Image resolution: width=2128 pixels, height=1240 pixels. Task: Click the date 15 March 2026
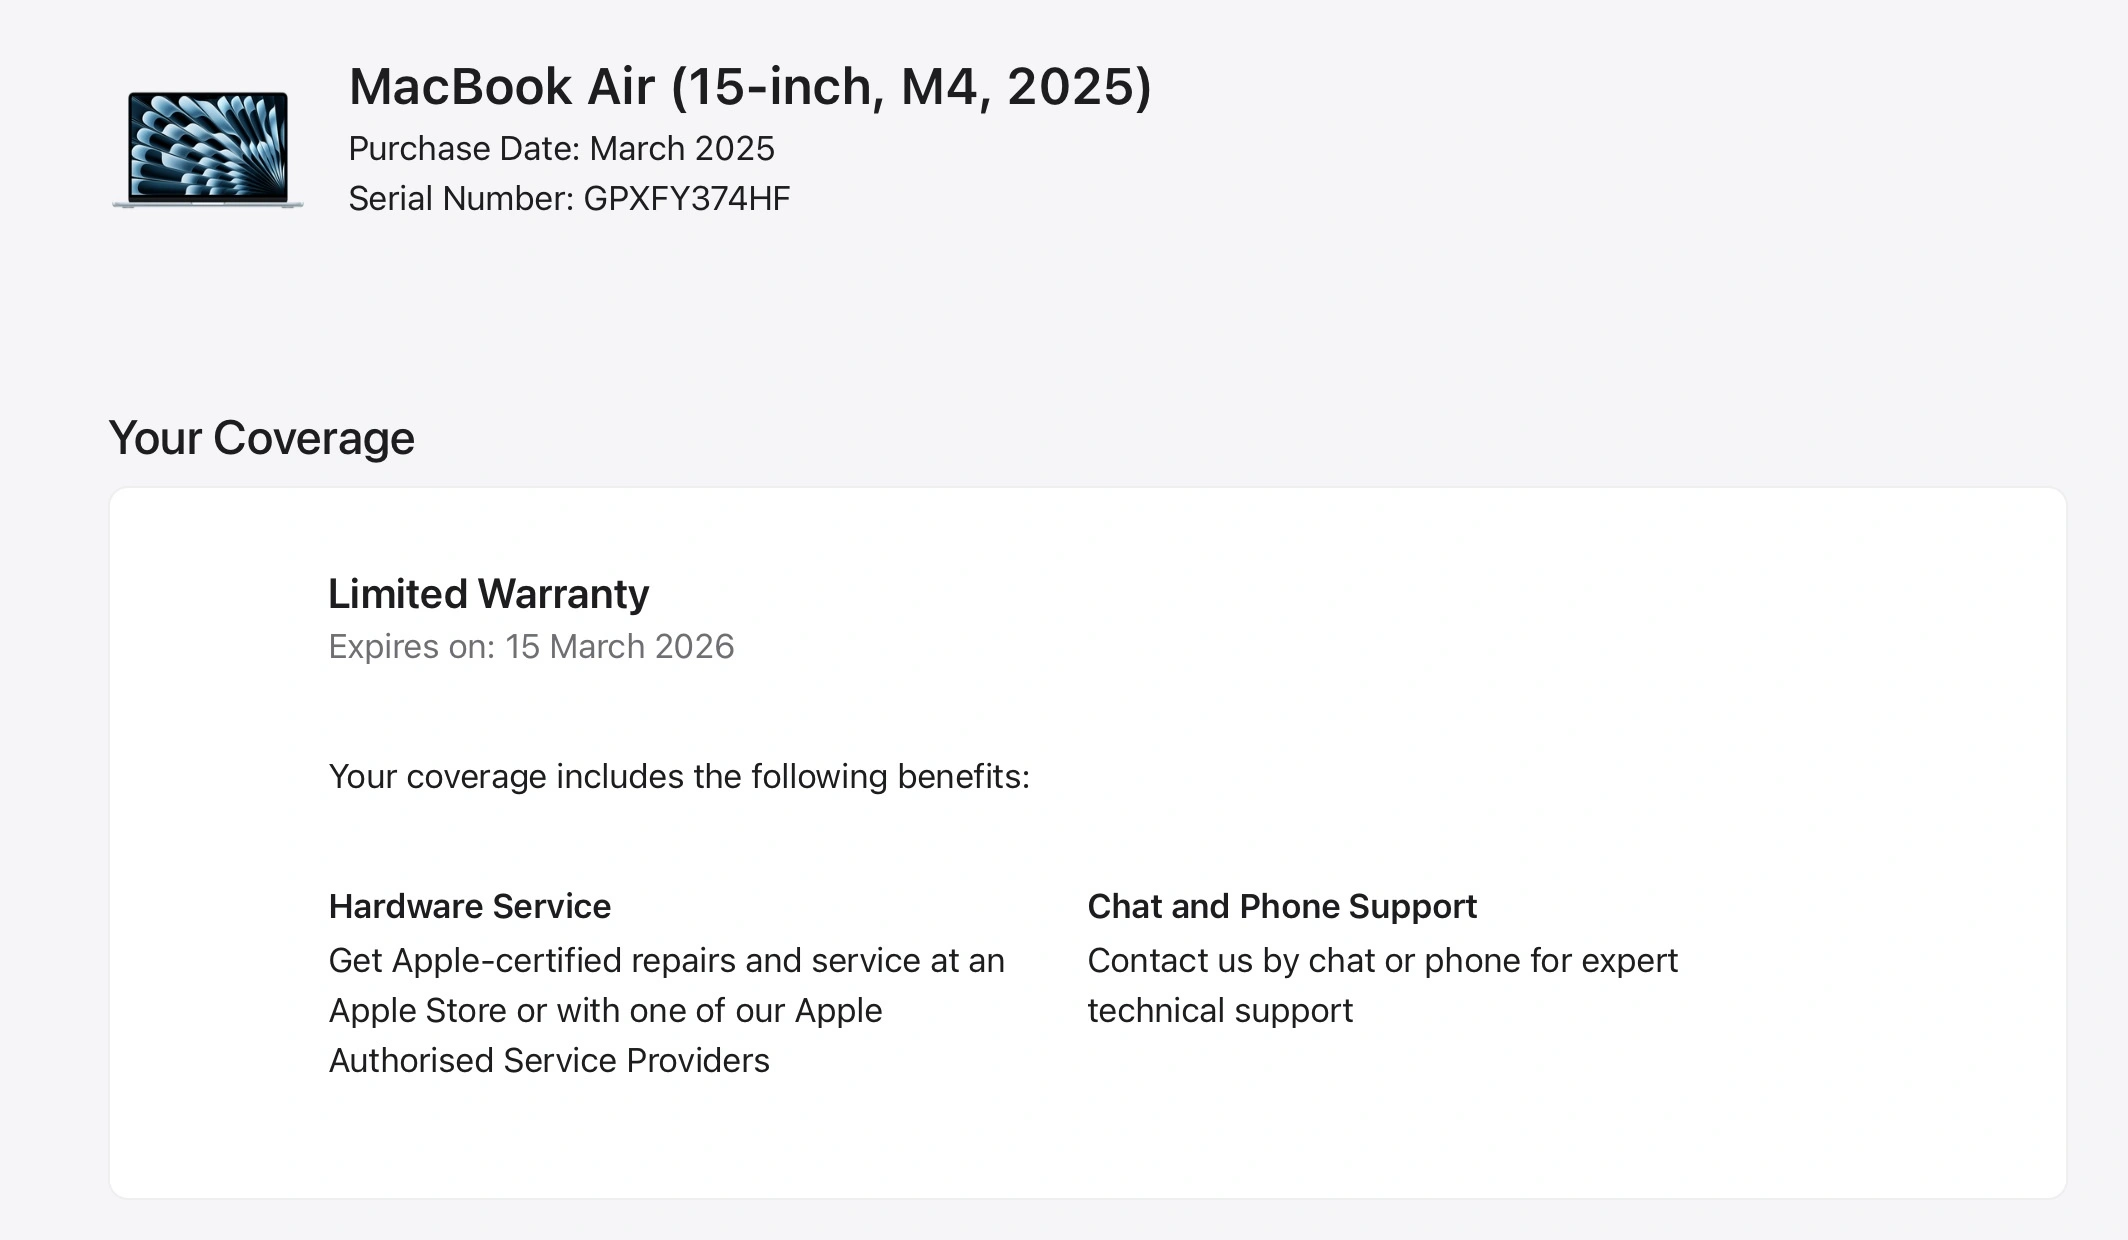click(619, 646)
